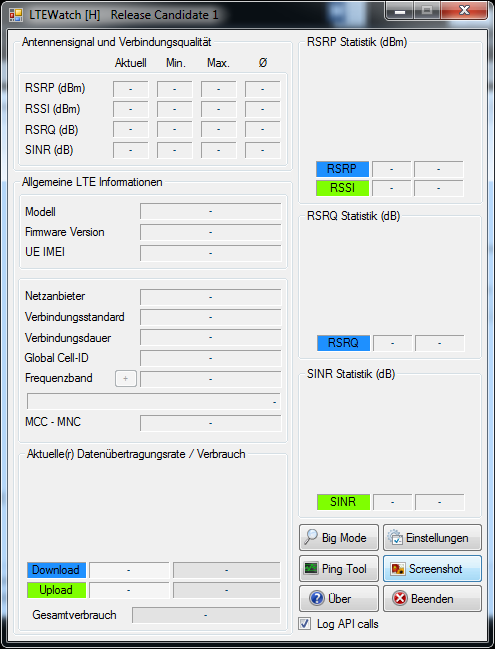Select the blue Download legend label
Screen dimensions: 495x649
56,570
